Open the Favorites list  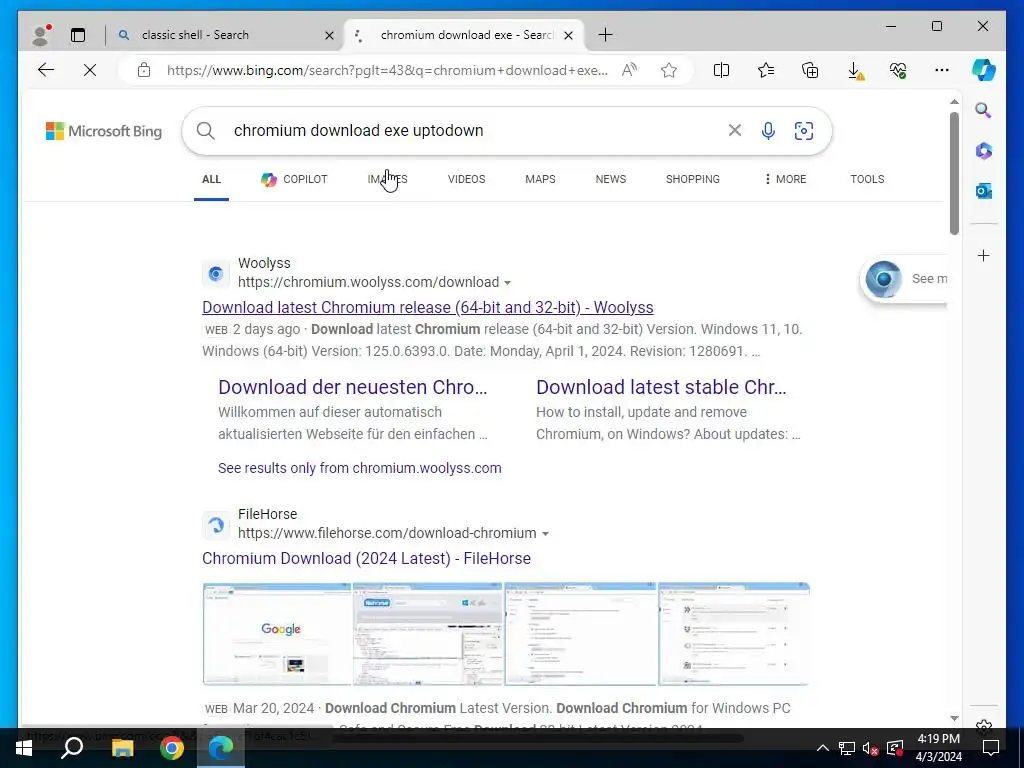766,70
